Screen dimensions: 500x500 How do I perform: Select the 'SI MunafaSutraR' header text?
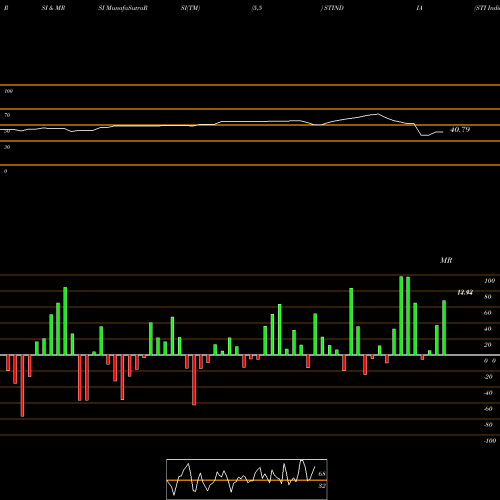pyautogui.click(x=123, y=8)
